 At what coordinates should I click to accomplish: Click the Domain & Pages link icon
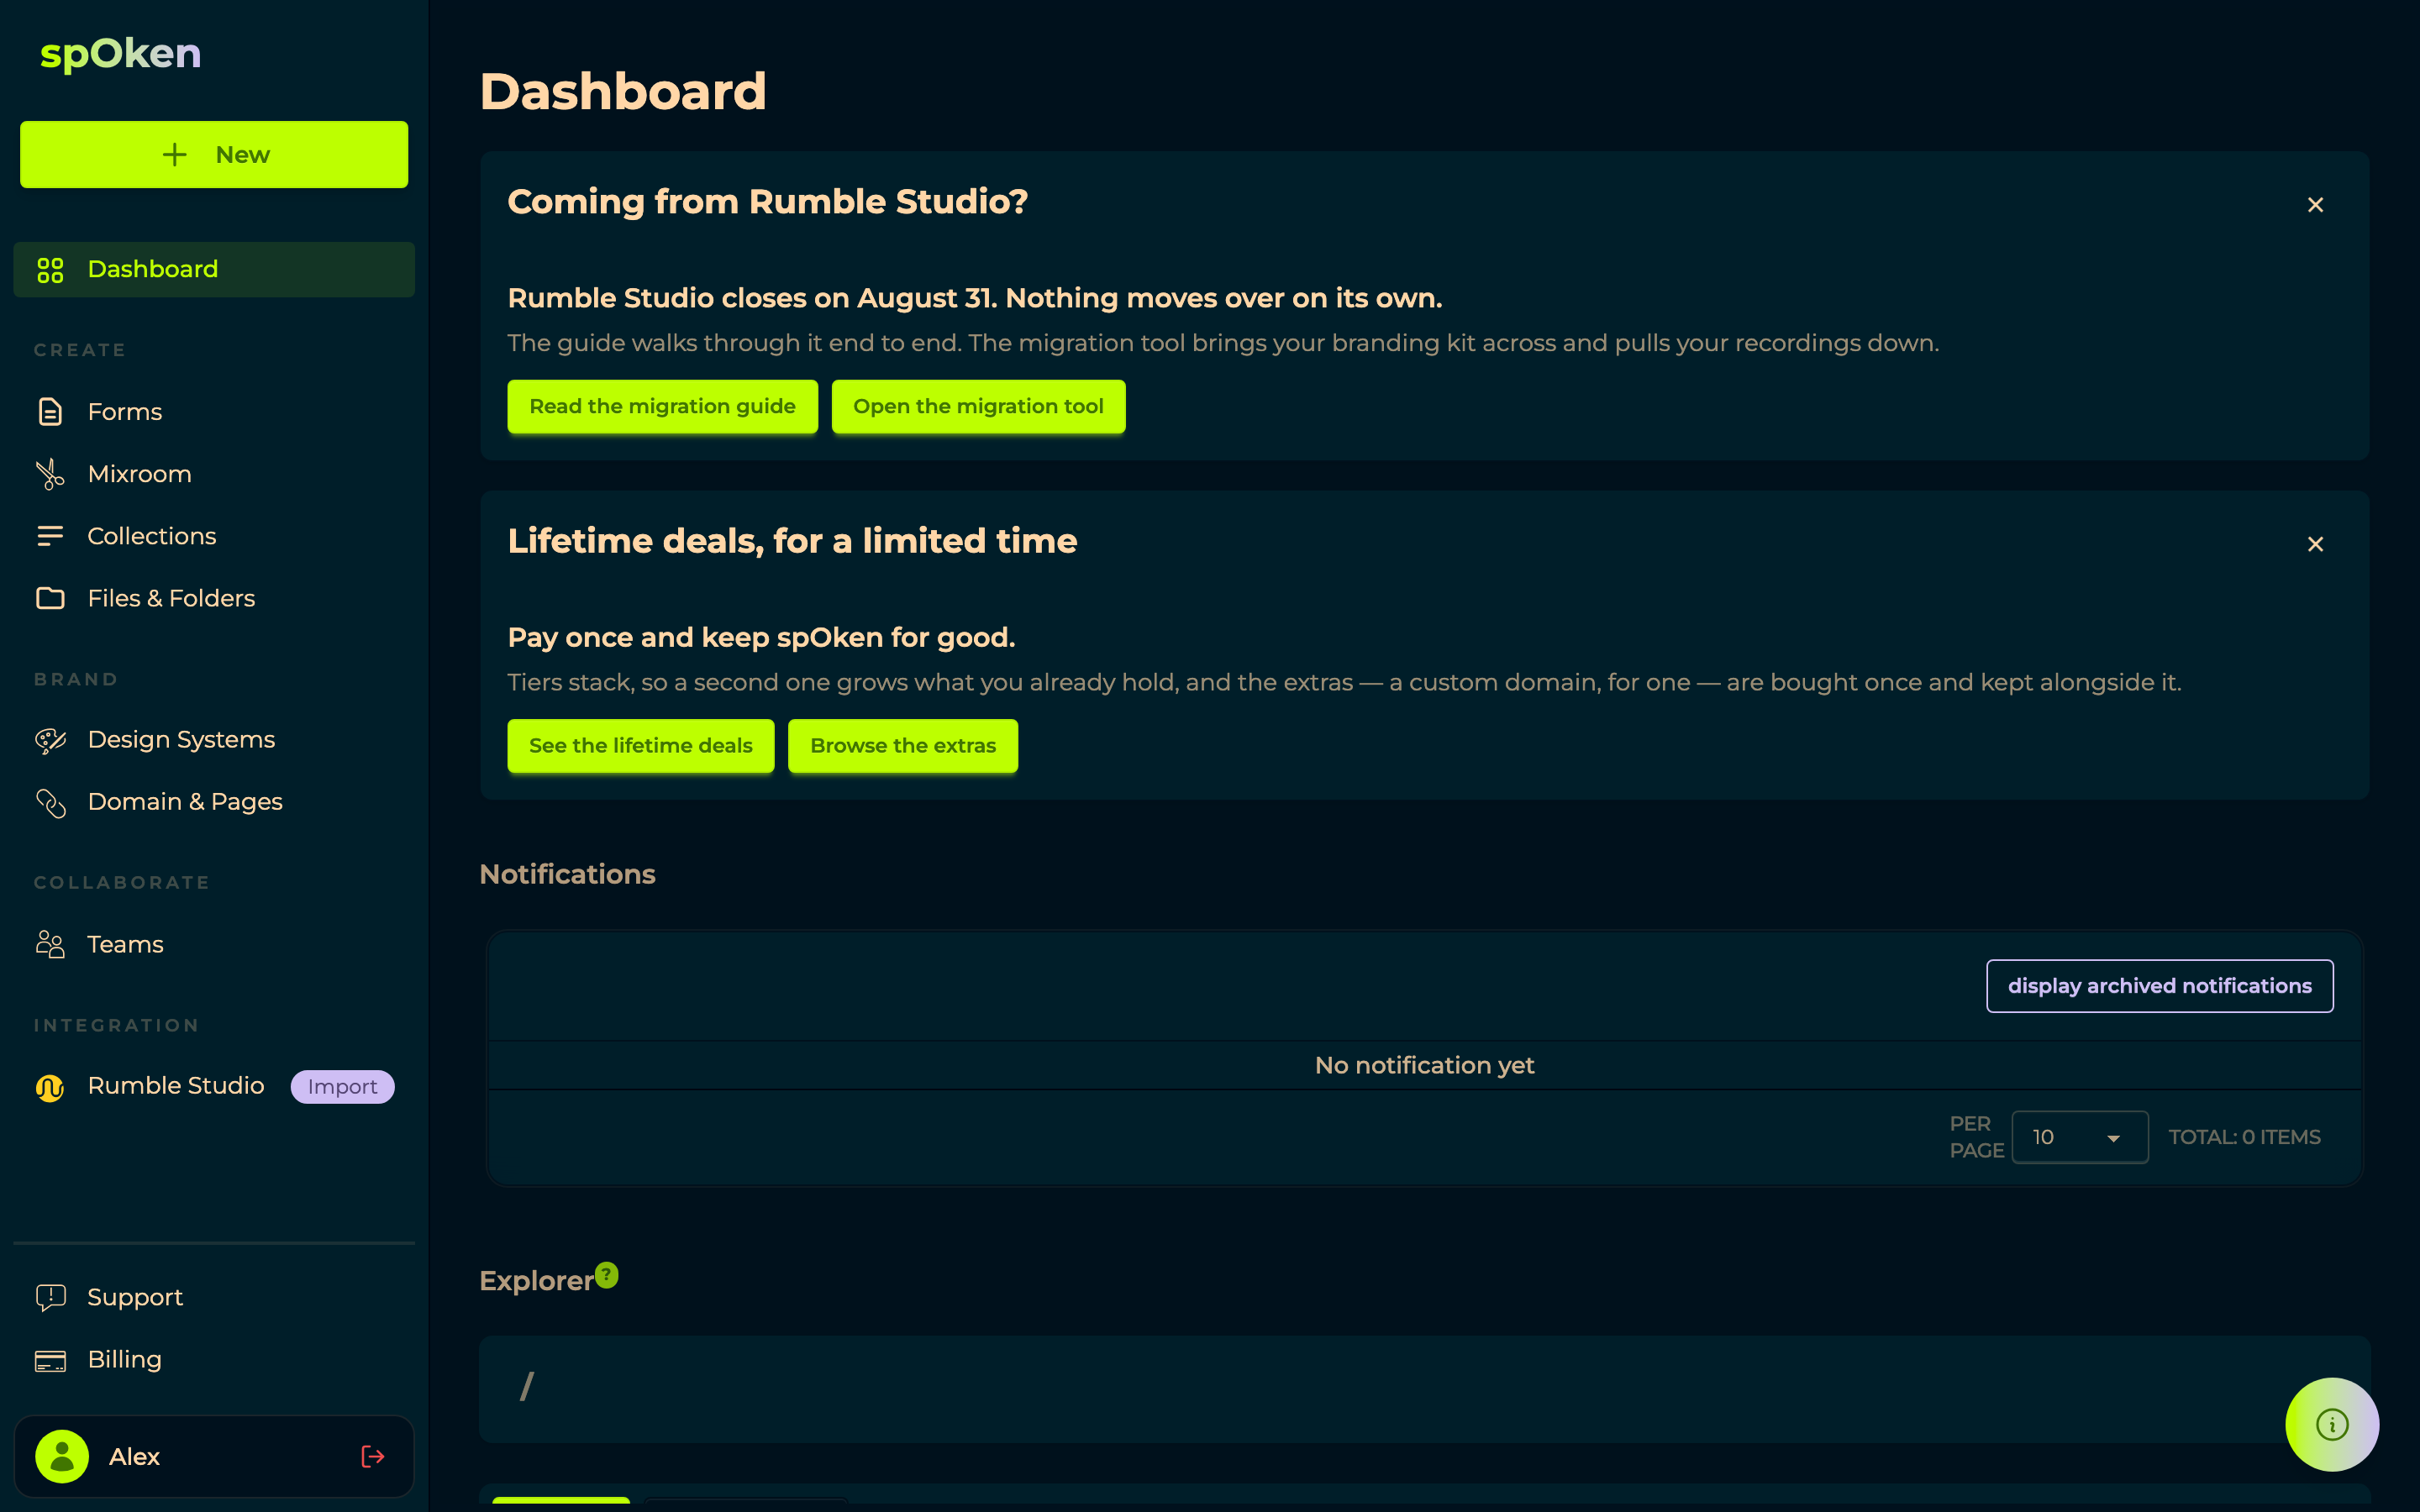(x=50, y=802)
